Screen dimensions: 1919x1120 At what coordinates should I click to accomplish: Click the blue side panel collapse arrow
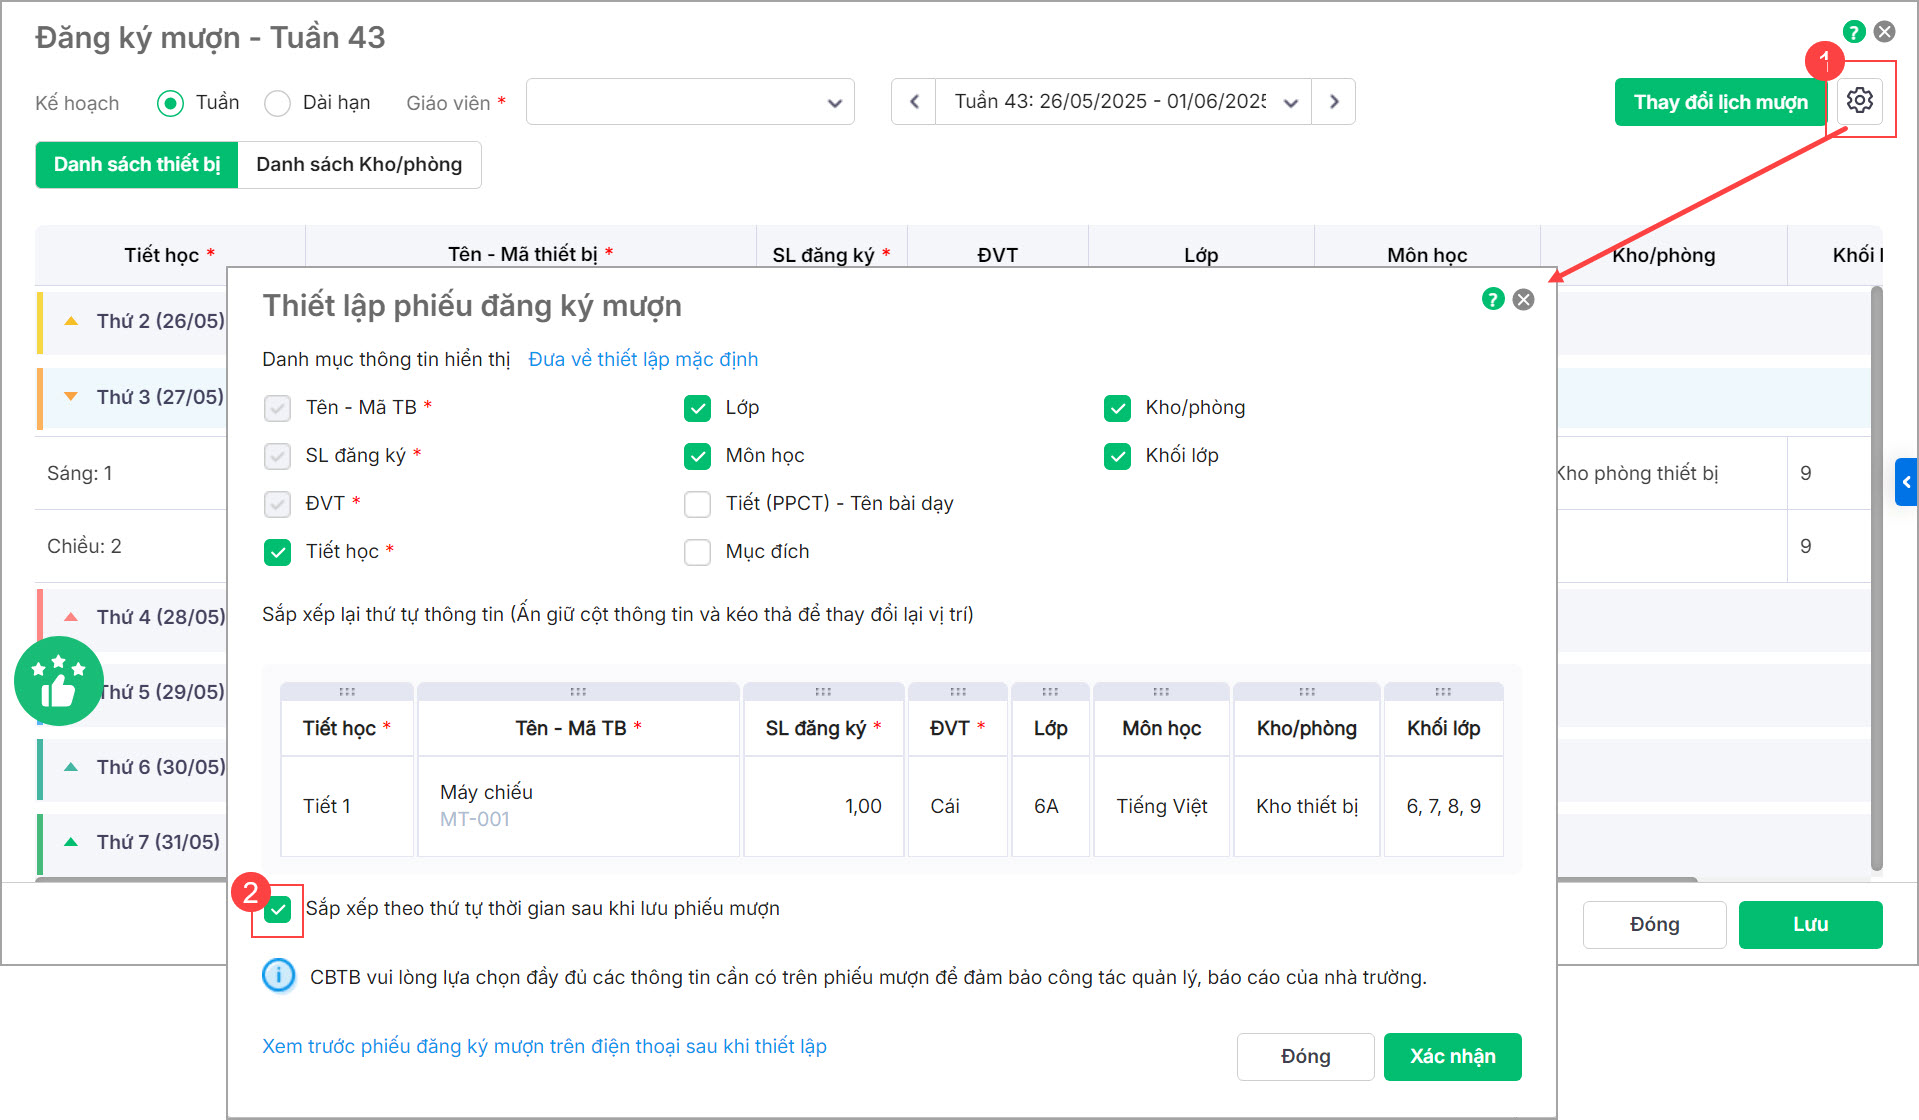coord(1906,482)
